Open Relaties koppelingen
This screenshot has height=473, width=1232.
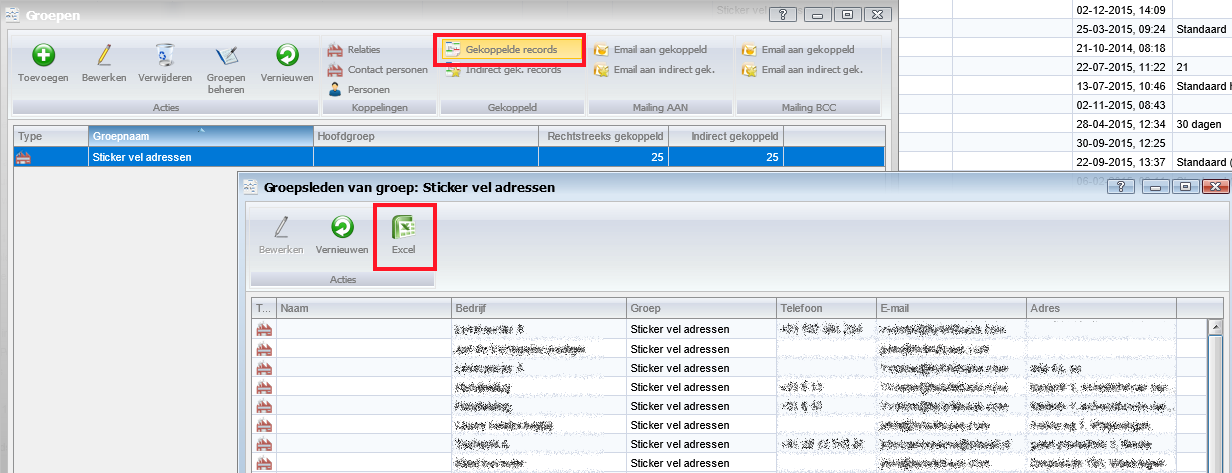[x=363, y=49]
